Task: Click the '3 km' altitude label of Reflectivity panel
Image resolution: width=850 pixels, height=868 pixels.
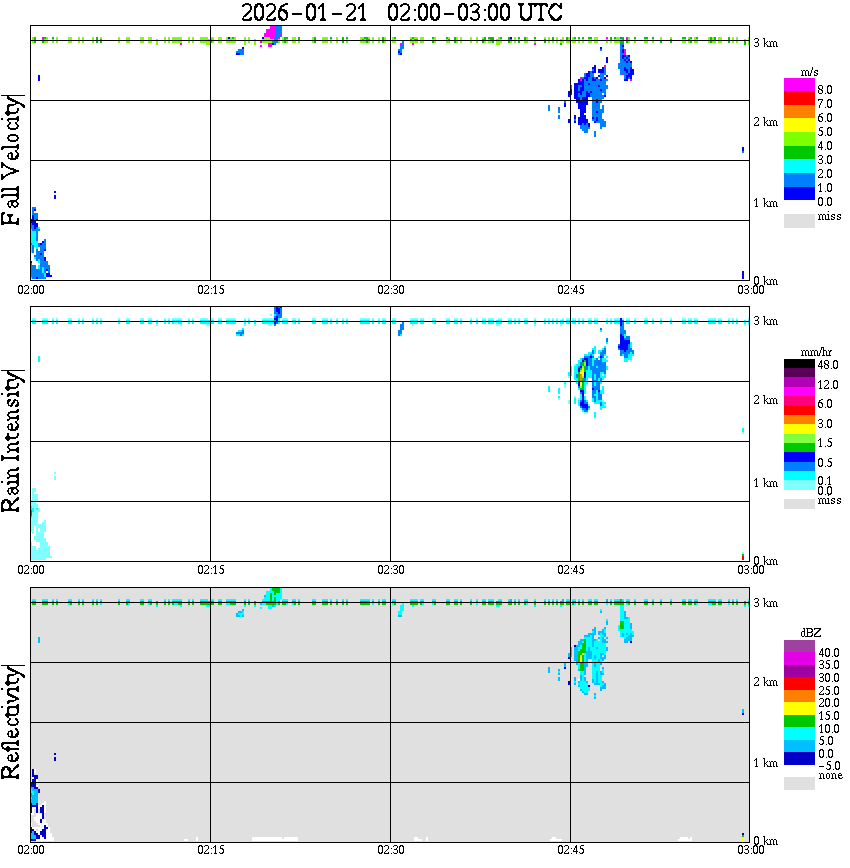Action: (765, 603)
